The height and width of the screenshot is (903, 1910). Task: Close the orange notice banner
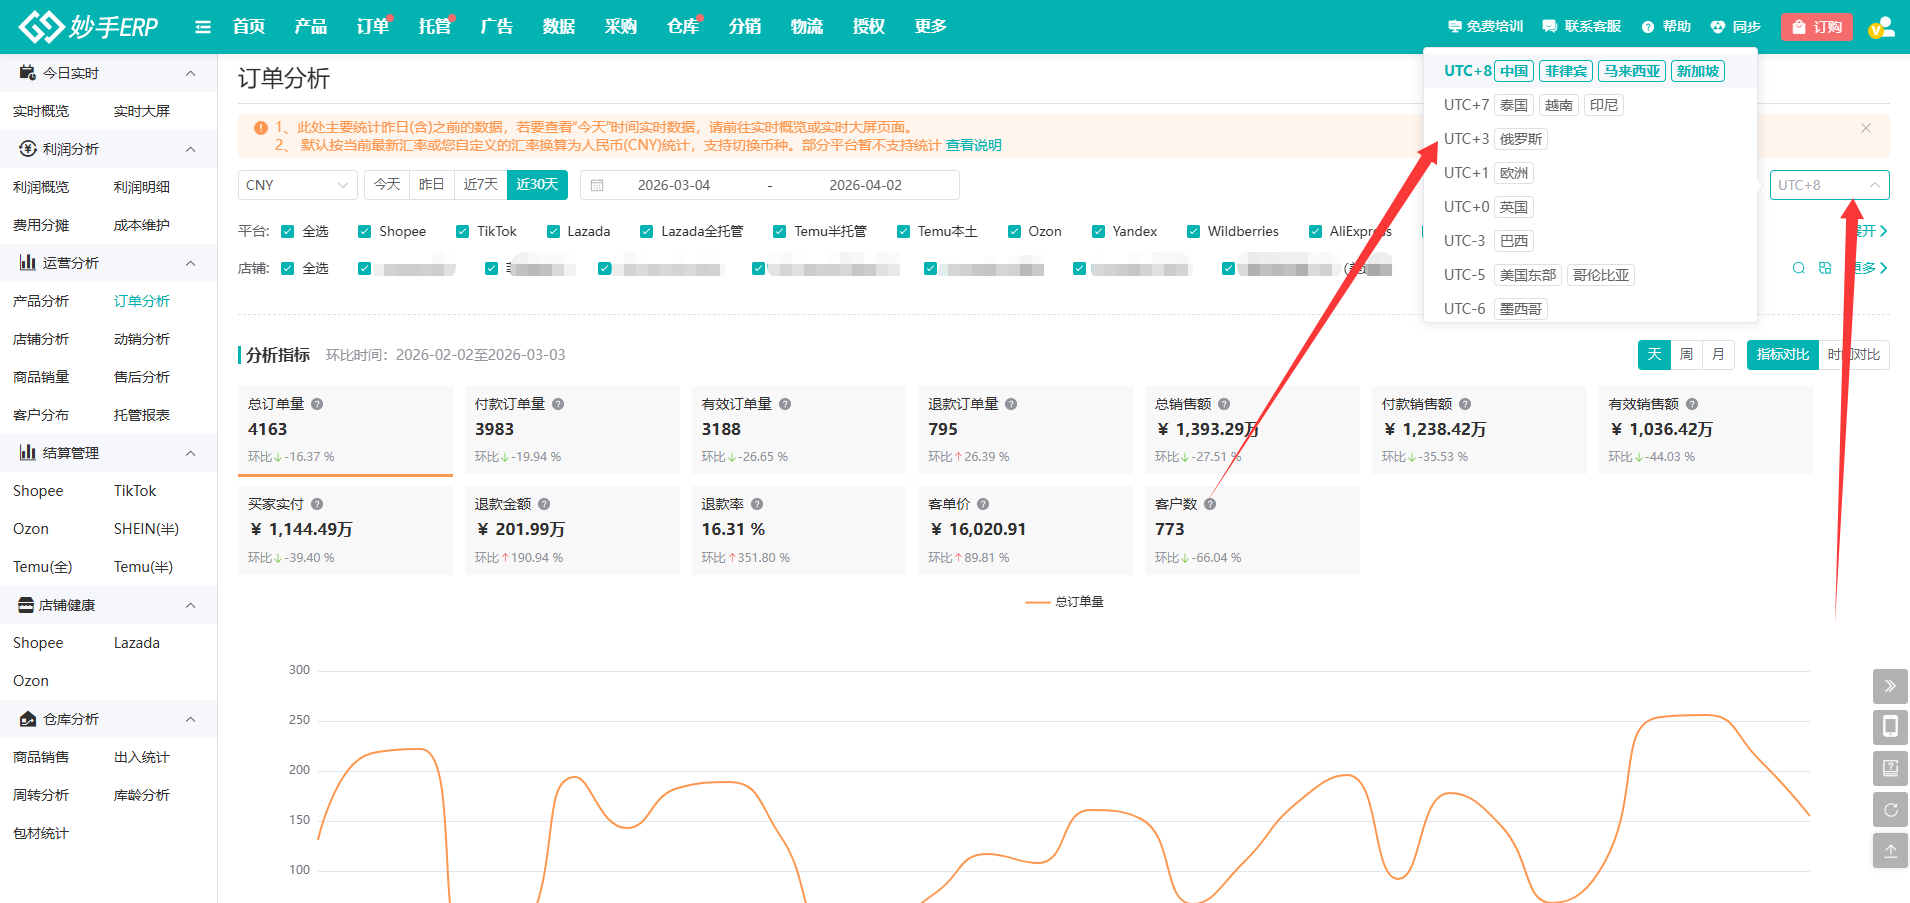click(1866, 128)
